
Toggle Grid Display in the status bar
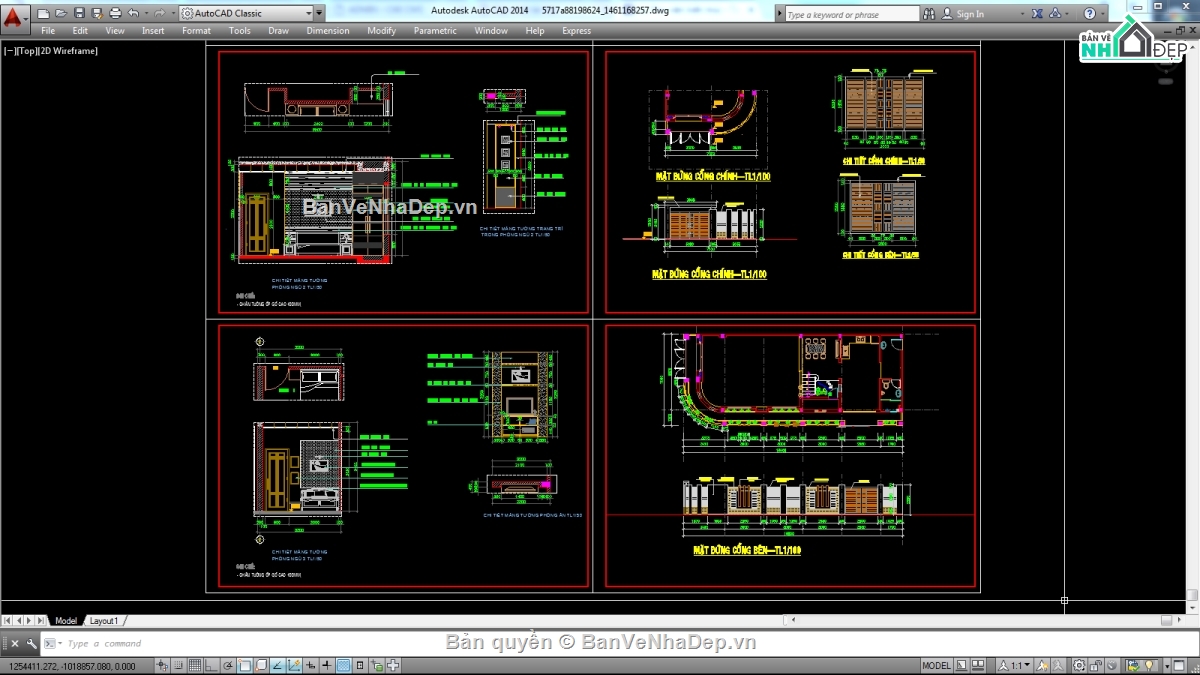coord(195,666)
